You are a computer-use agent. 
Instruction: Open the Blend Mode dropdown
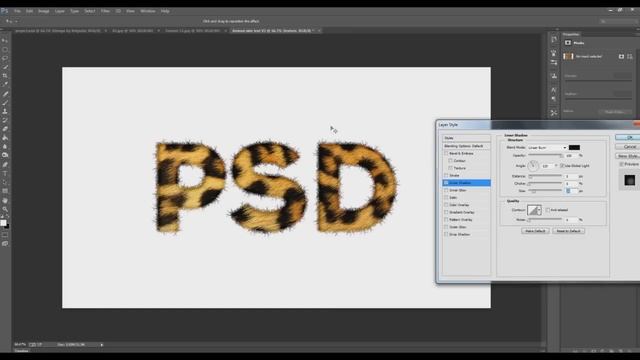(547, 147)
